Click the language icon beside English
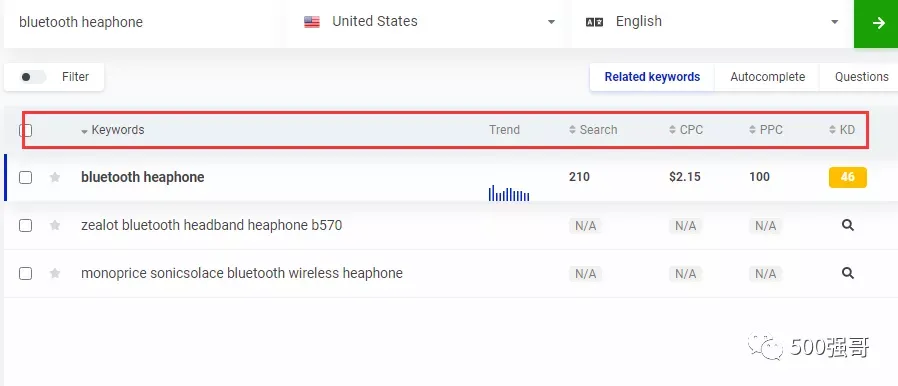Image resolution: width=898 pixels, height=386 pixels. coord(594,22)
